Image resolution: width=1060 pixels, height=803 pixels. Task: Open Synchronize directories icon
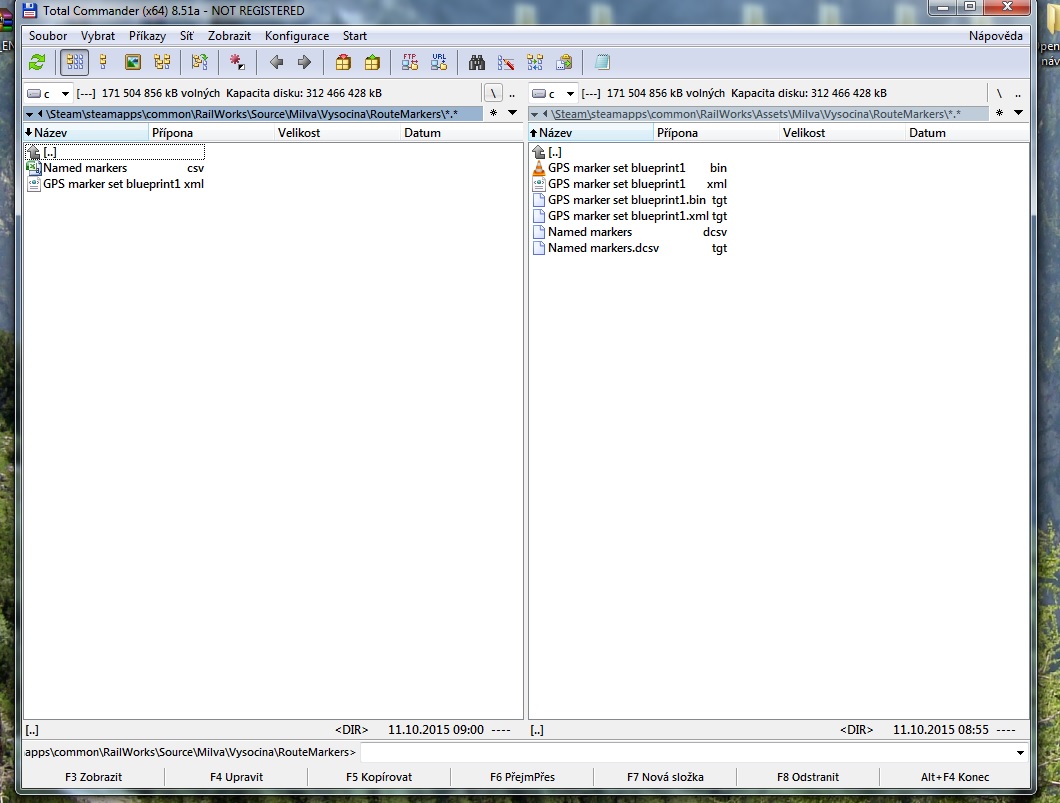tap(535, 63)
